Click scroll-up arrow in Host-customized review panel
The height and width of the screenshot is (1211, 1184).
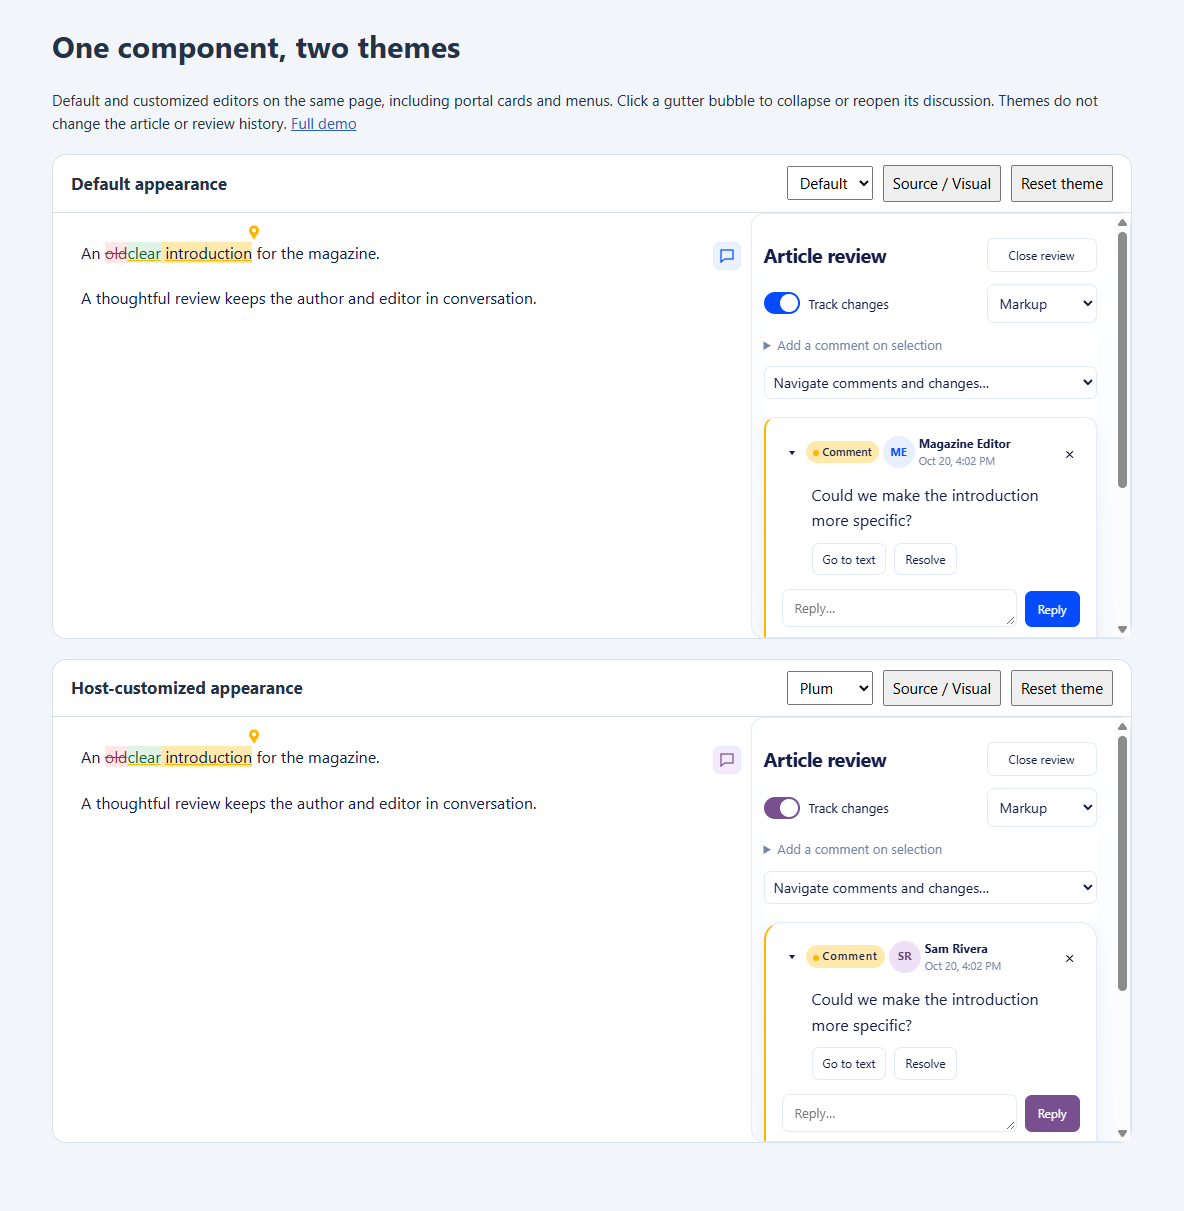point(1123,727)
